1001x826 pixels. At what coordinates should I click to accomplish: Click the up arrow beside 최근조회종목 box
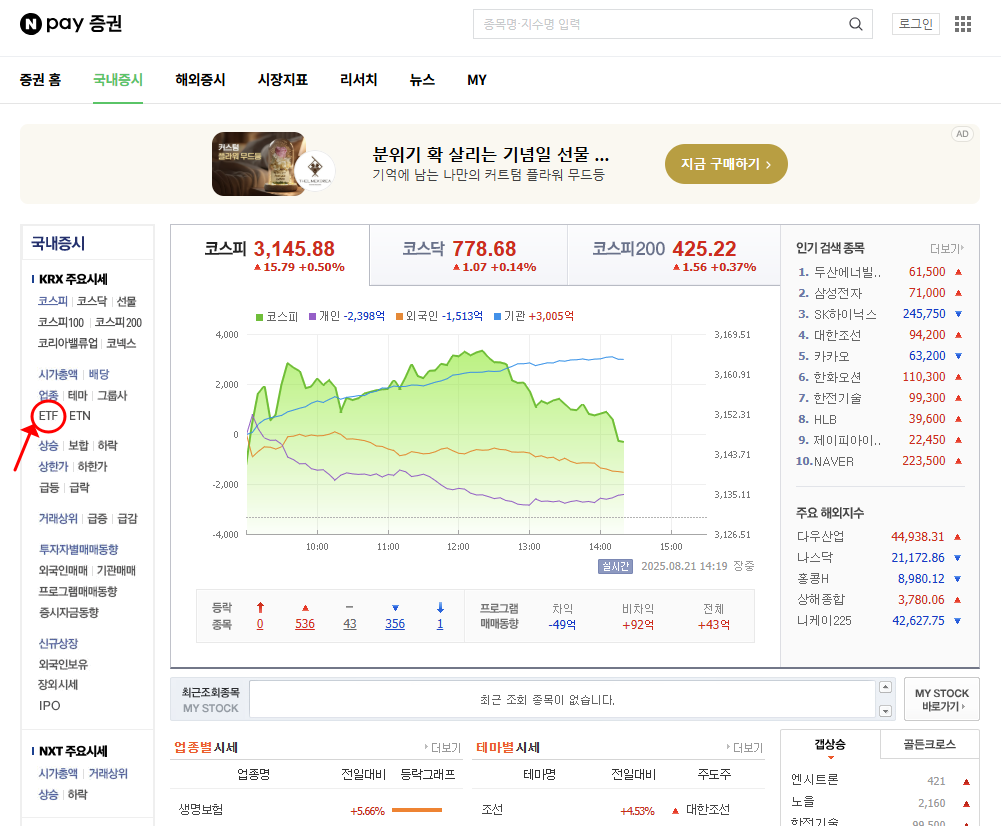tap(885, 687)
